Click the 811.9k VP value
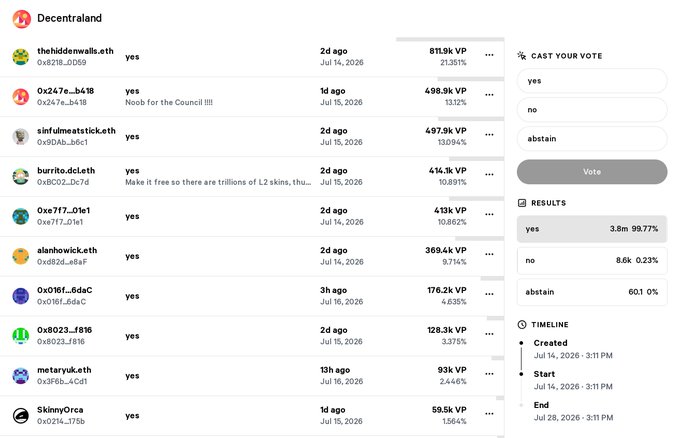Screen dimensions: 680x438 click(448, 51)
